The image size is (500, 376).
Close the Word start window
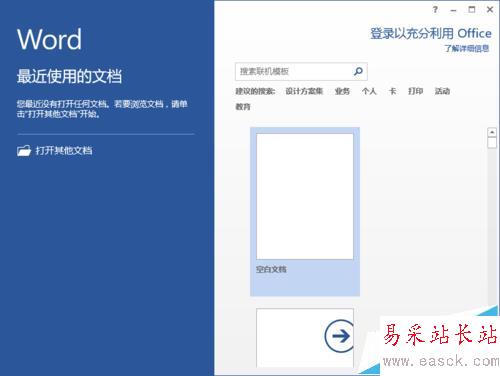(x=490, y=10)
